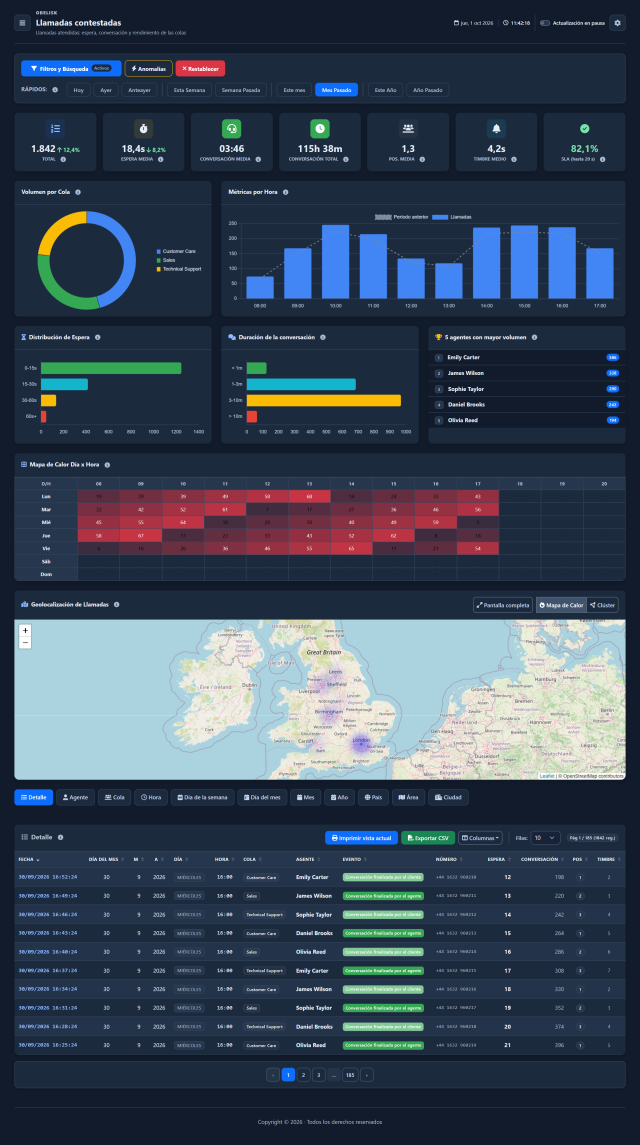Show info for Distribución de Espera
The image size is (640, 1145).
(97, 337)
